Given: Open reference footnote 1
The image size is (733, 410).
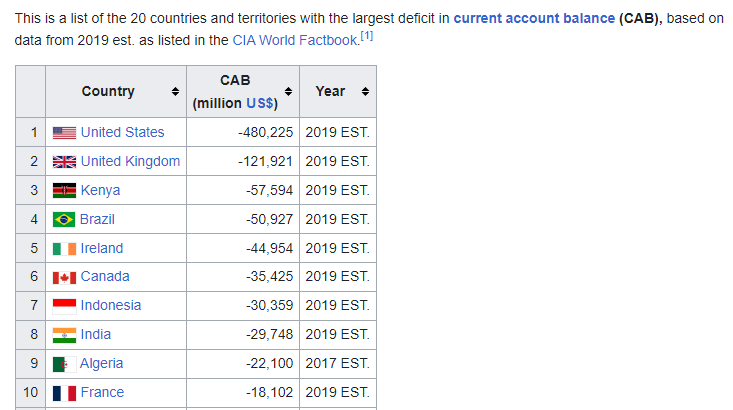Looking at the screenshot, I should (367, 36).
